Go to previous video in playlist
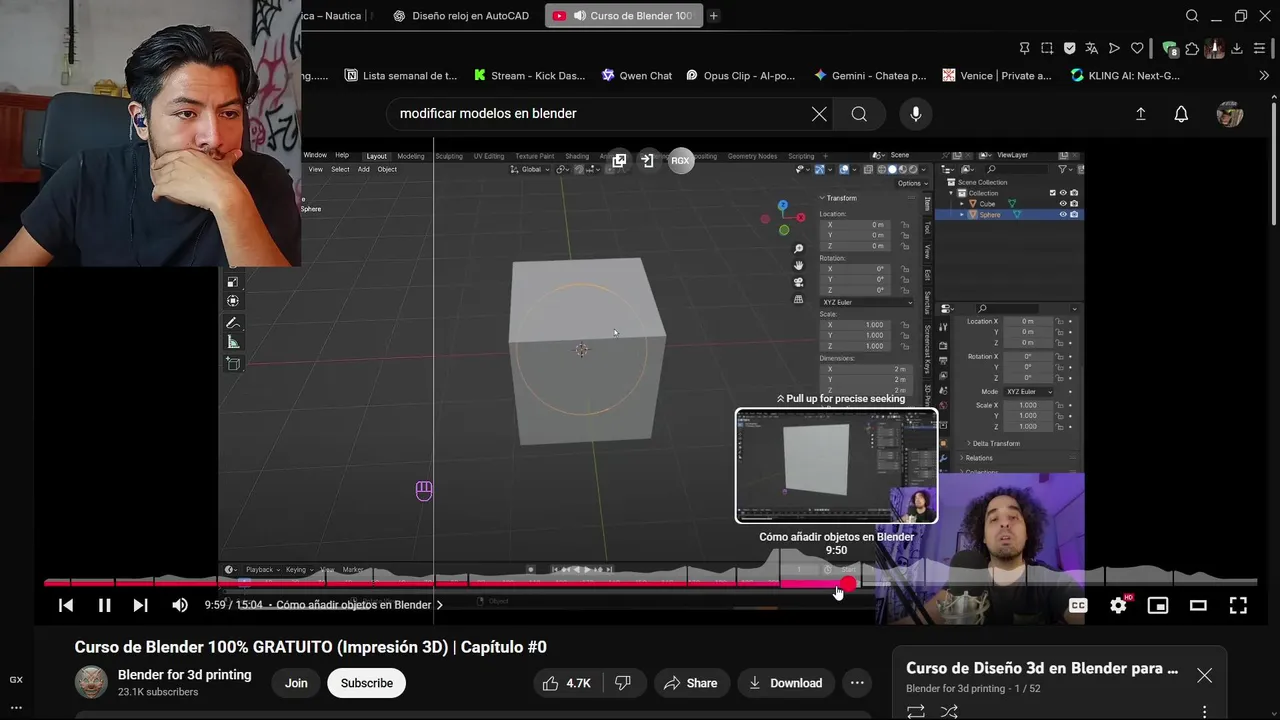Image resolution: width=1280 pixels, height=720 pixels. (66, 605)
